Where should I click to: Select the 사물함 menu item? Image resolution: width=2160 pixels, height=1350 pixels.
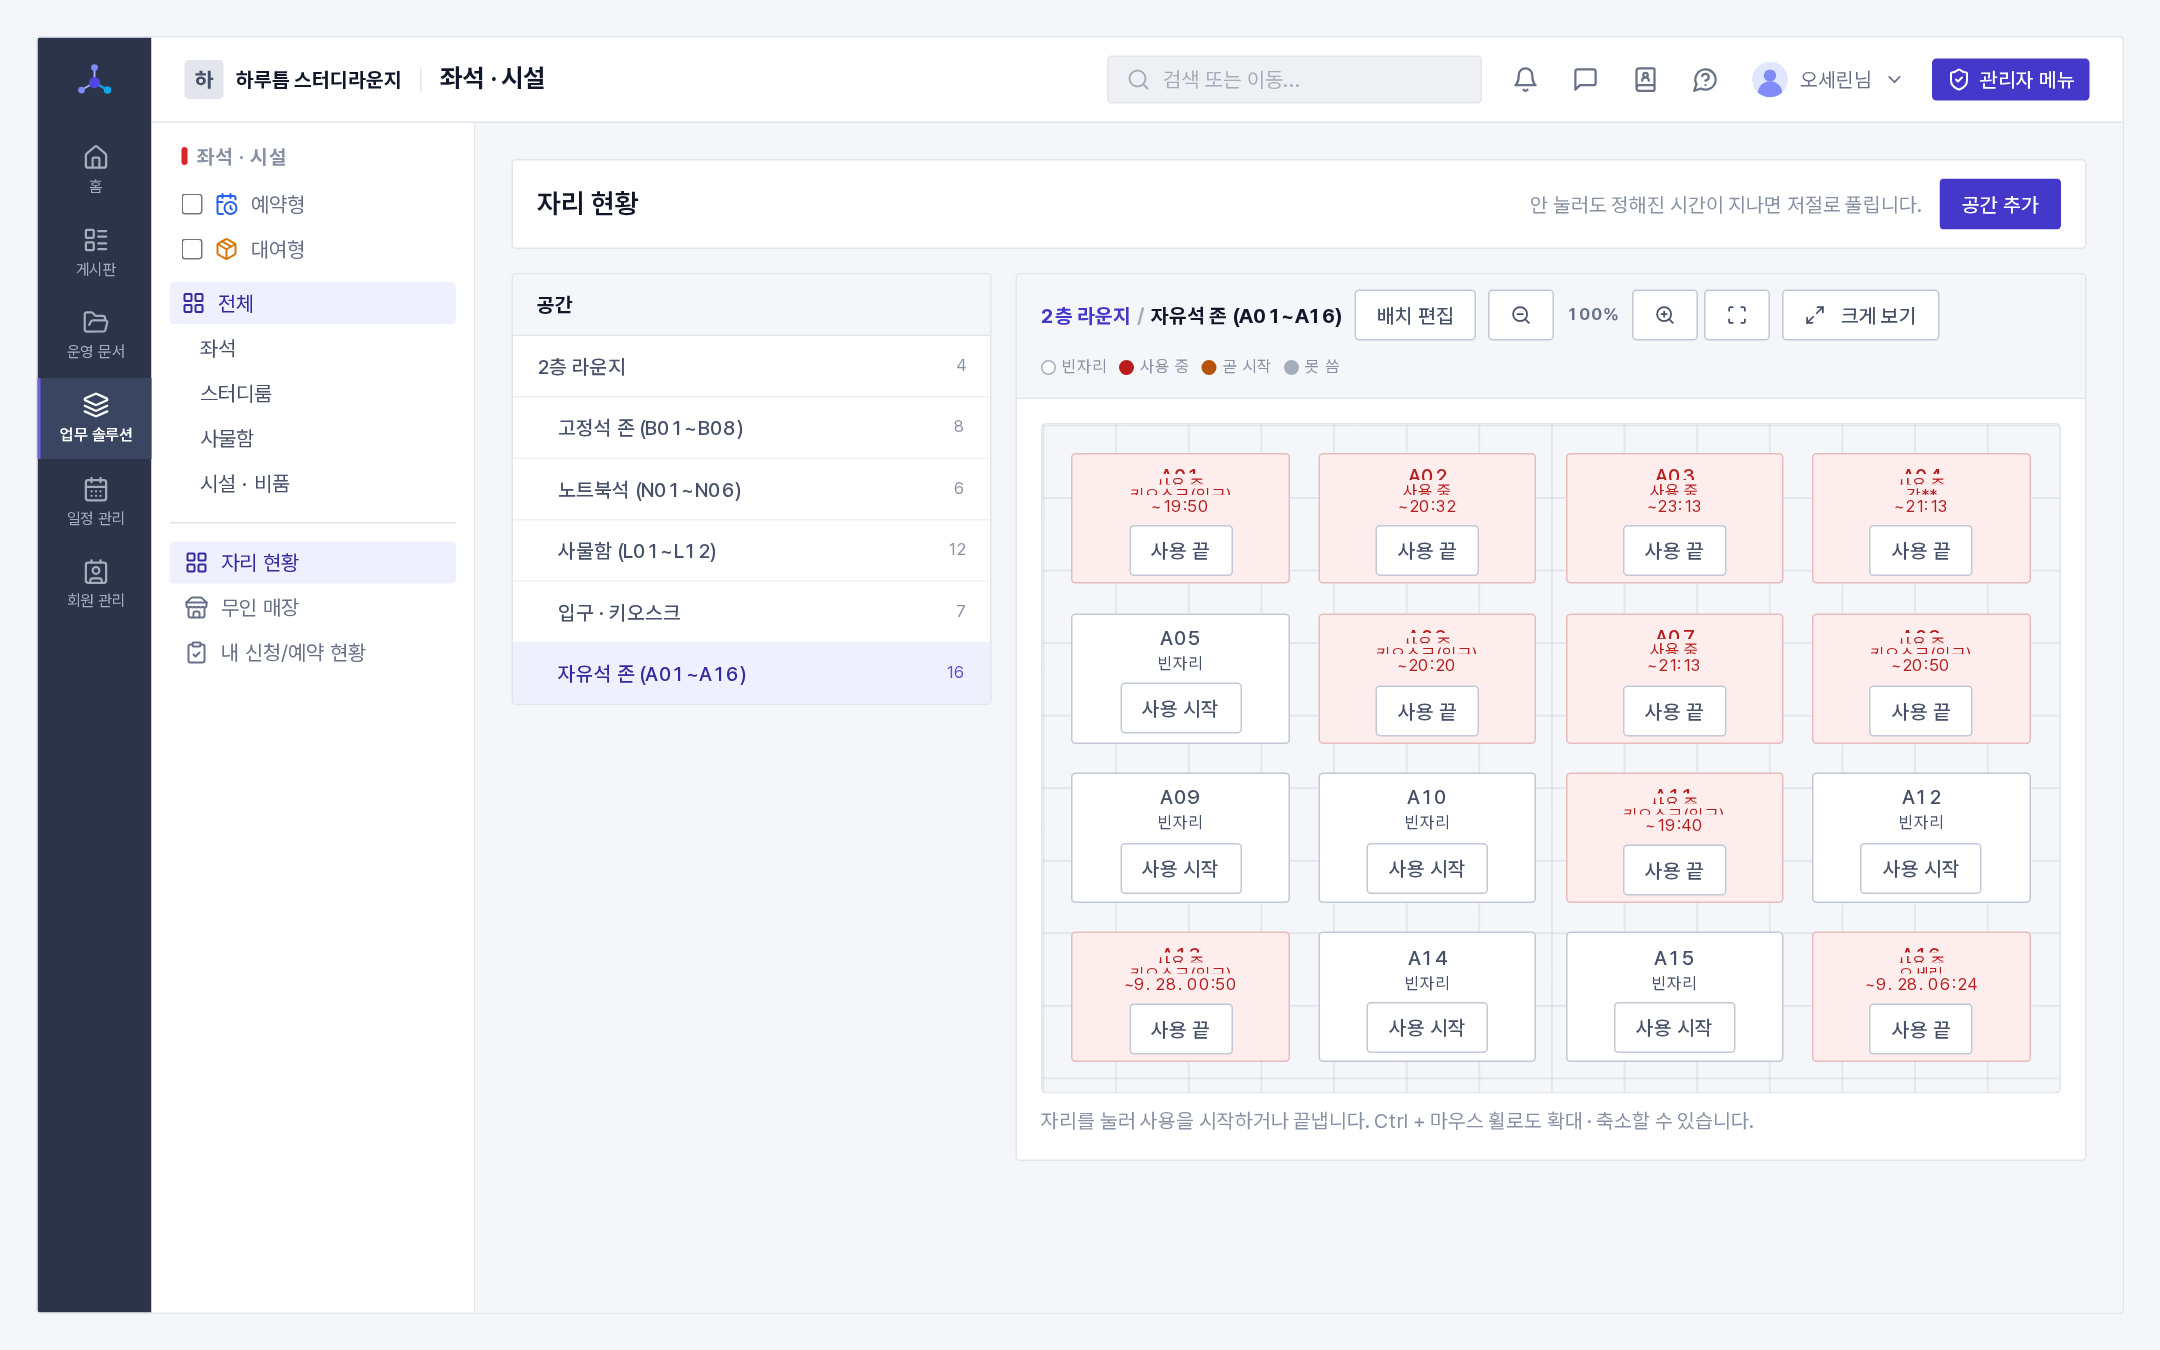click(312, 438)
